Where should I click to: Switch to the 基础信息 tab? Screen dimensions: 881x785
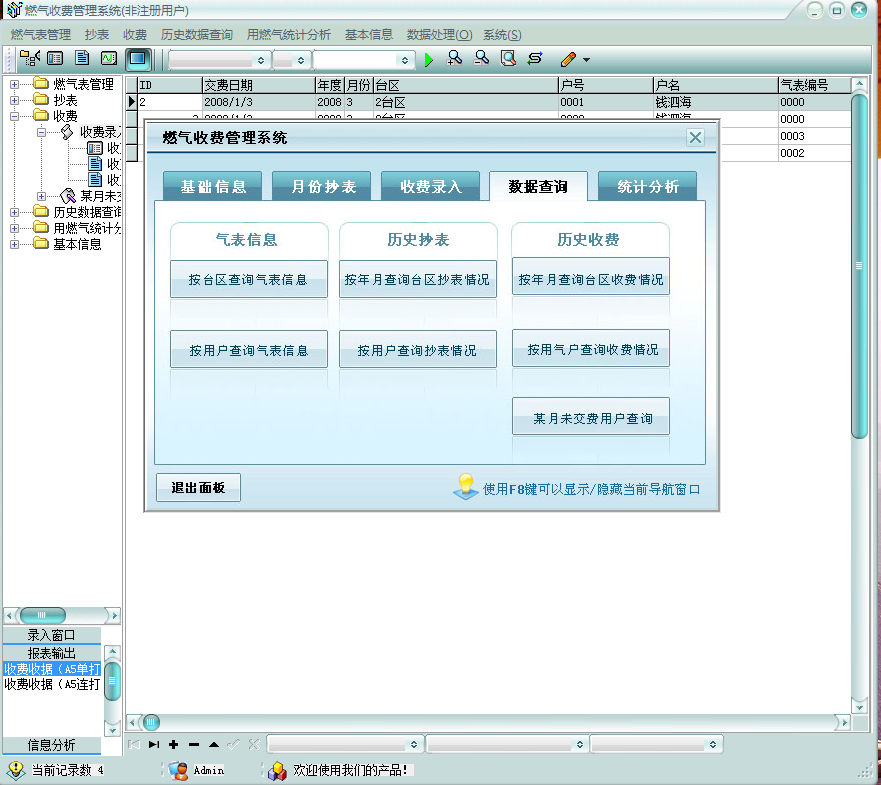tap(213, 186)
